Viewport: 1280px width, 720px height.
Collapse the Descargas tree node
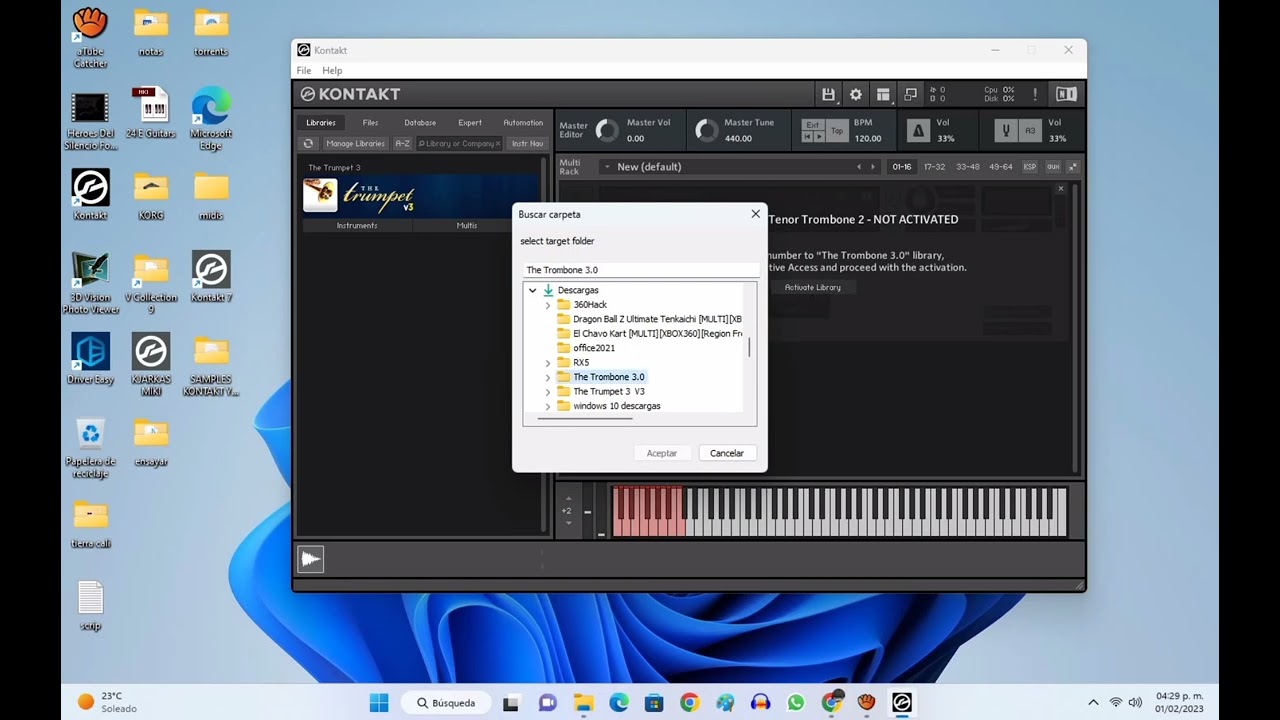[533, 290]
